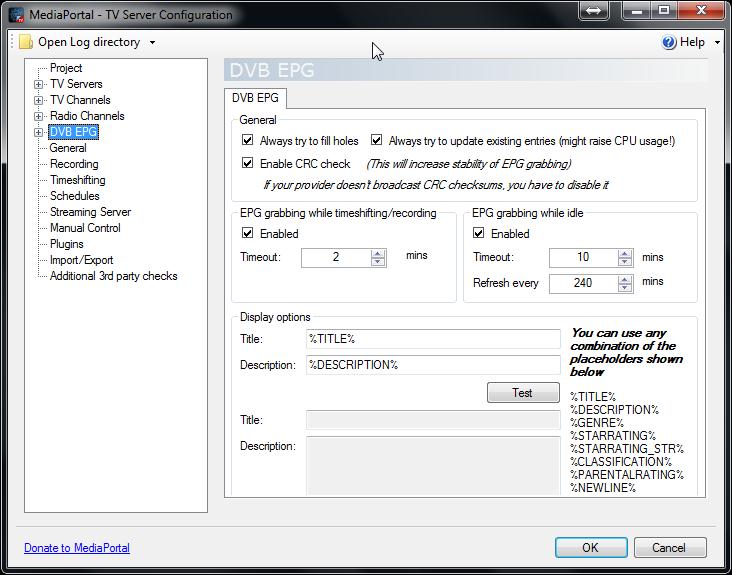Click the Description format field with %DESCRIPTION%
Screen dimensions: 732x575
point(433,365)
